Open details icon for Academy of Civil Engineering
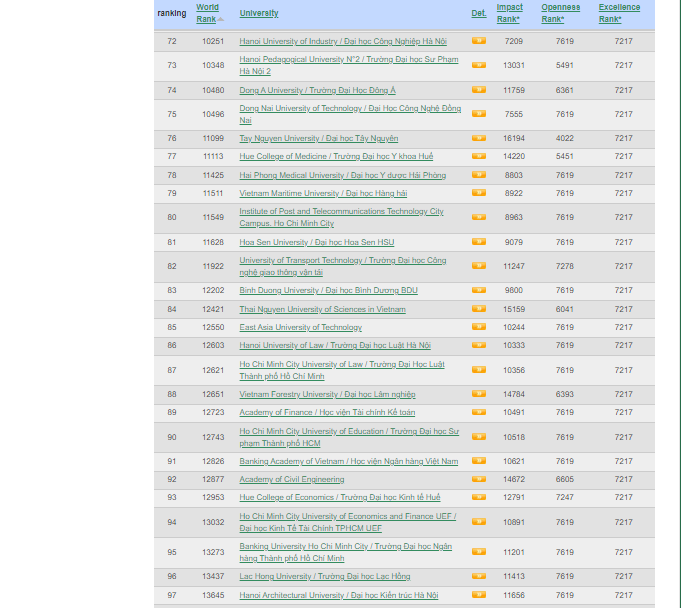Viewport: 681px width, 608px height. click(479, 479)
